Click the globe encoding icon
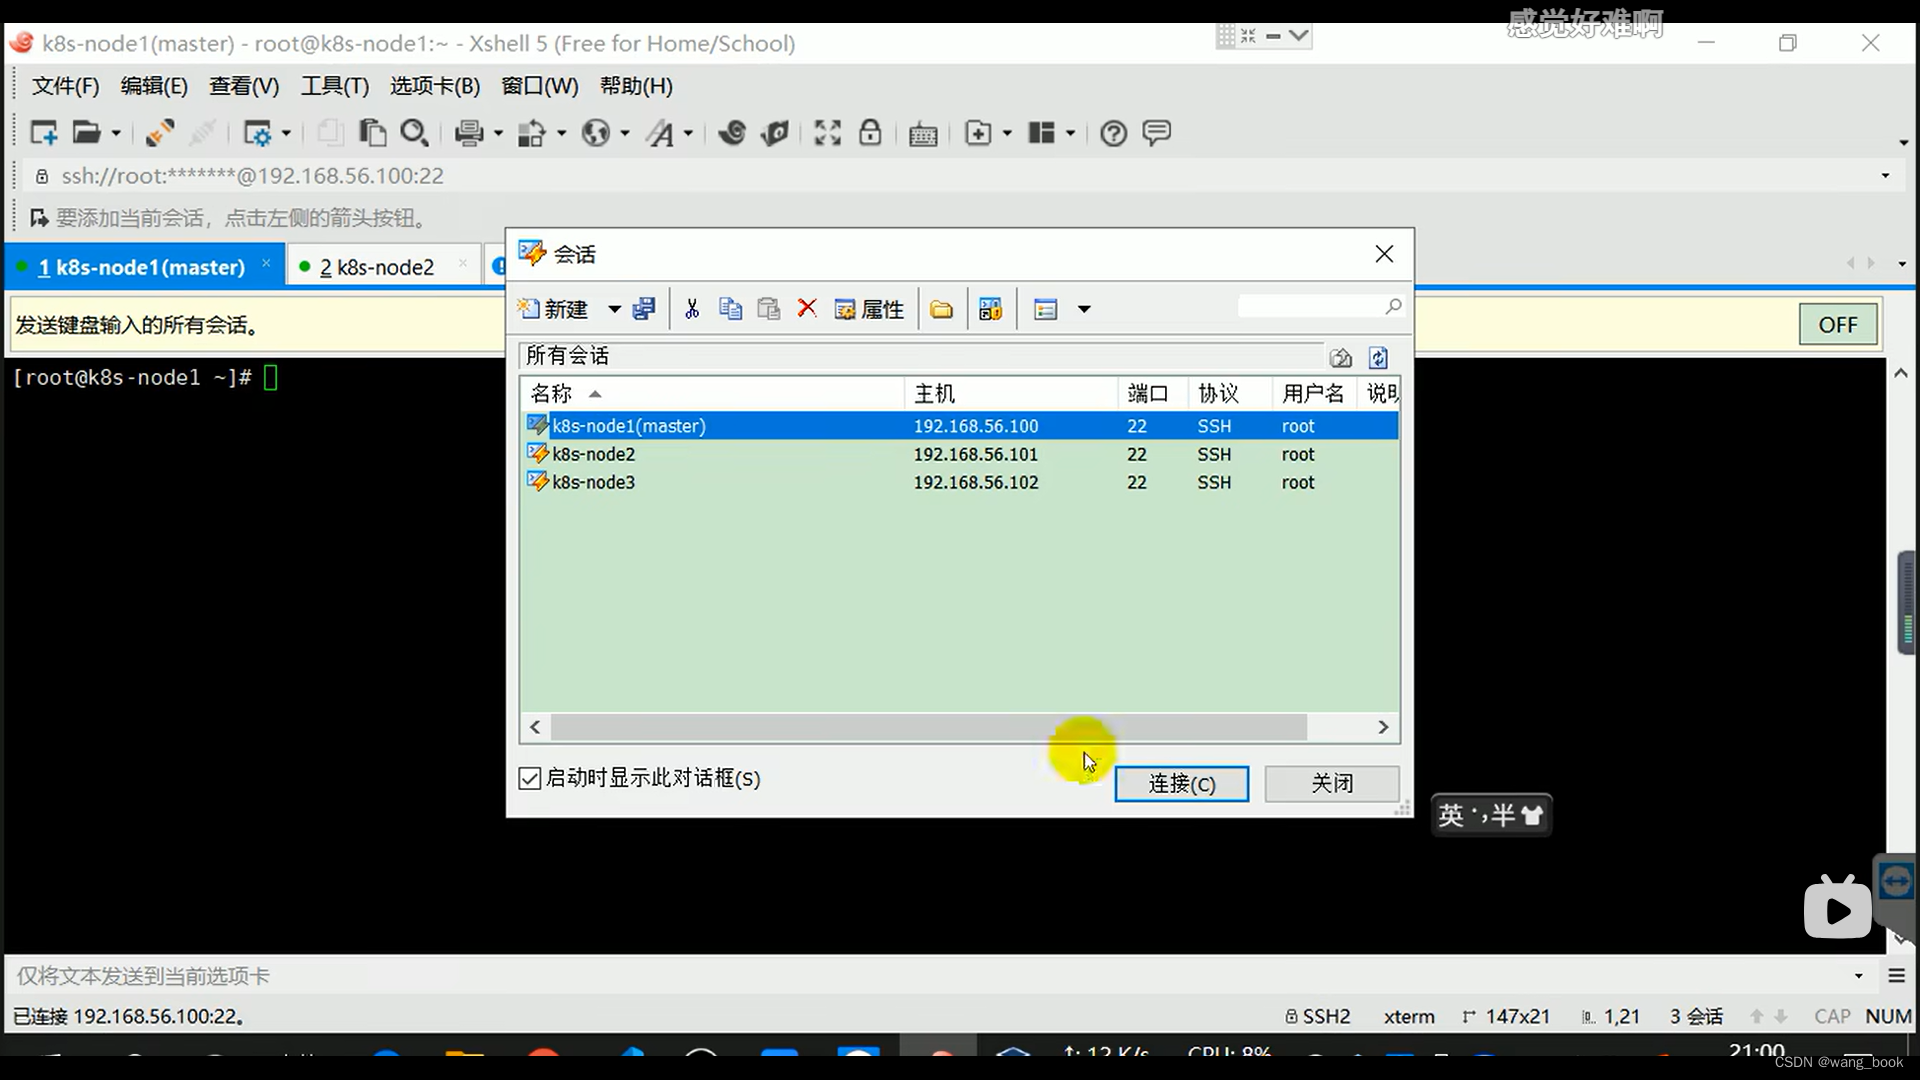This screenshot has height=1080, width=1920. (x=596, y=133)
